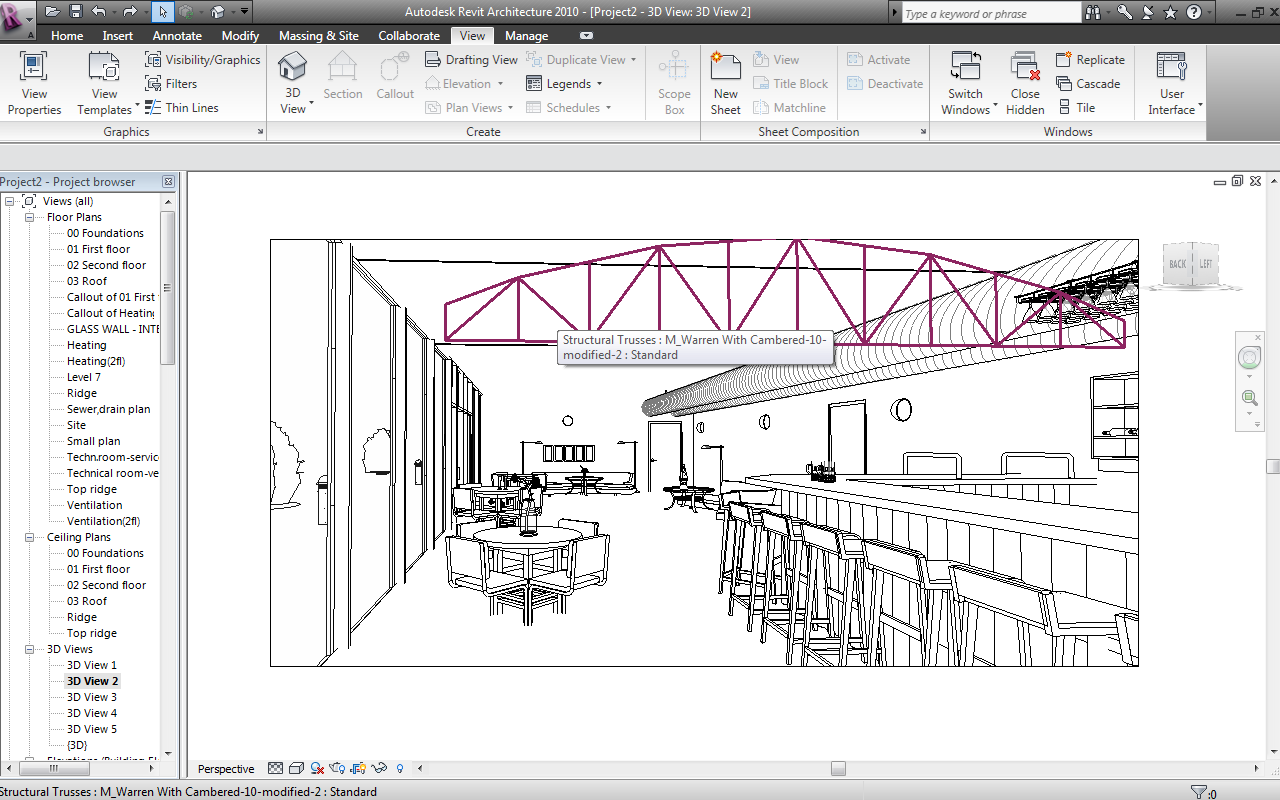Click Close Hidden windows icon
Viewport: 1280px width, 800px height.
[1025, 83]
